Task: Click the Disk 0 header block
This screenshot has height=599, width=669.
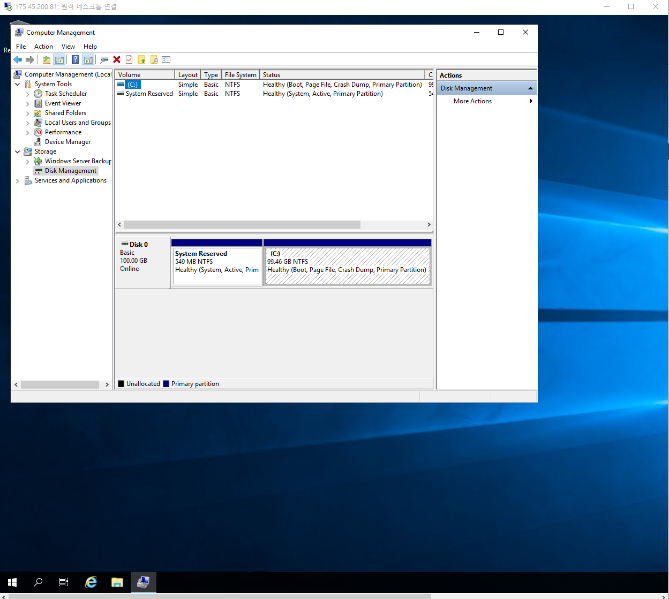Action: (143, 262)
